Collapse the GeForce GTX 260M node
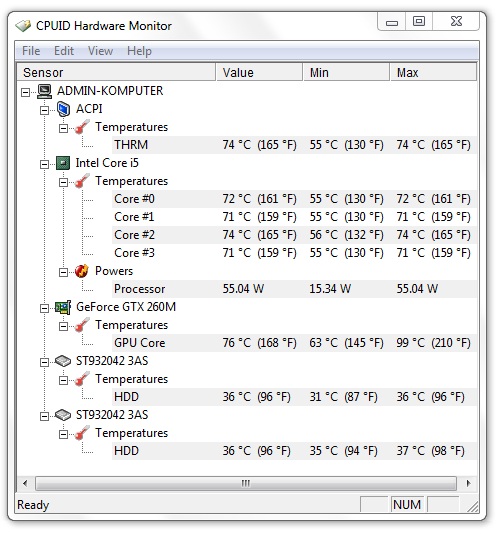 tap(44, 309)
